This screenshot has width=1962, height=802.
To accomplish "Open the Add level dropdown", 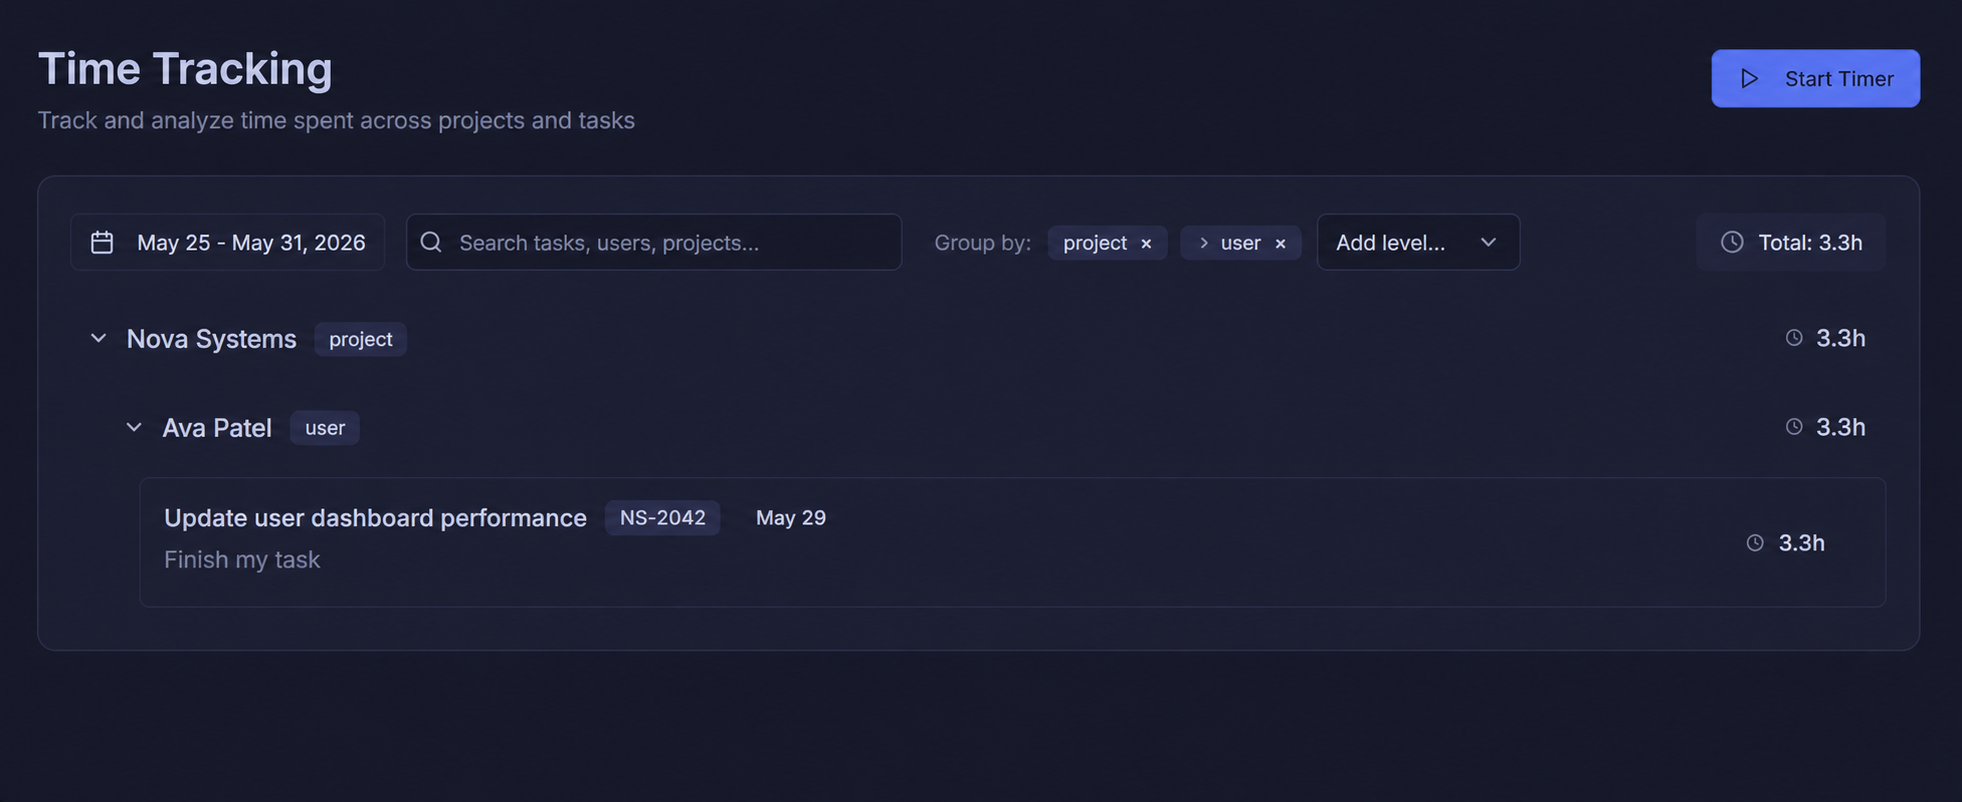I will coord(1418,242).
